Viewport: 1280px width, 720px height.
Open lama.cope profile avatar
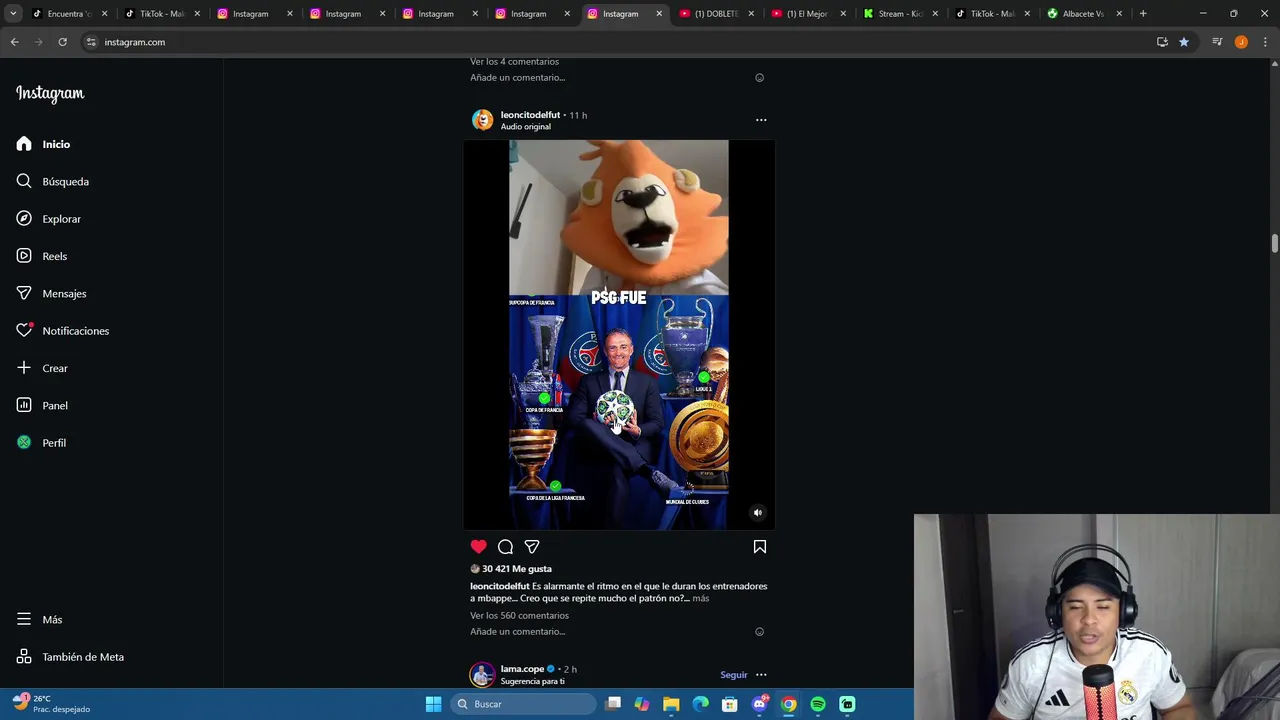[483, 674]
